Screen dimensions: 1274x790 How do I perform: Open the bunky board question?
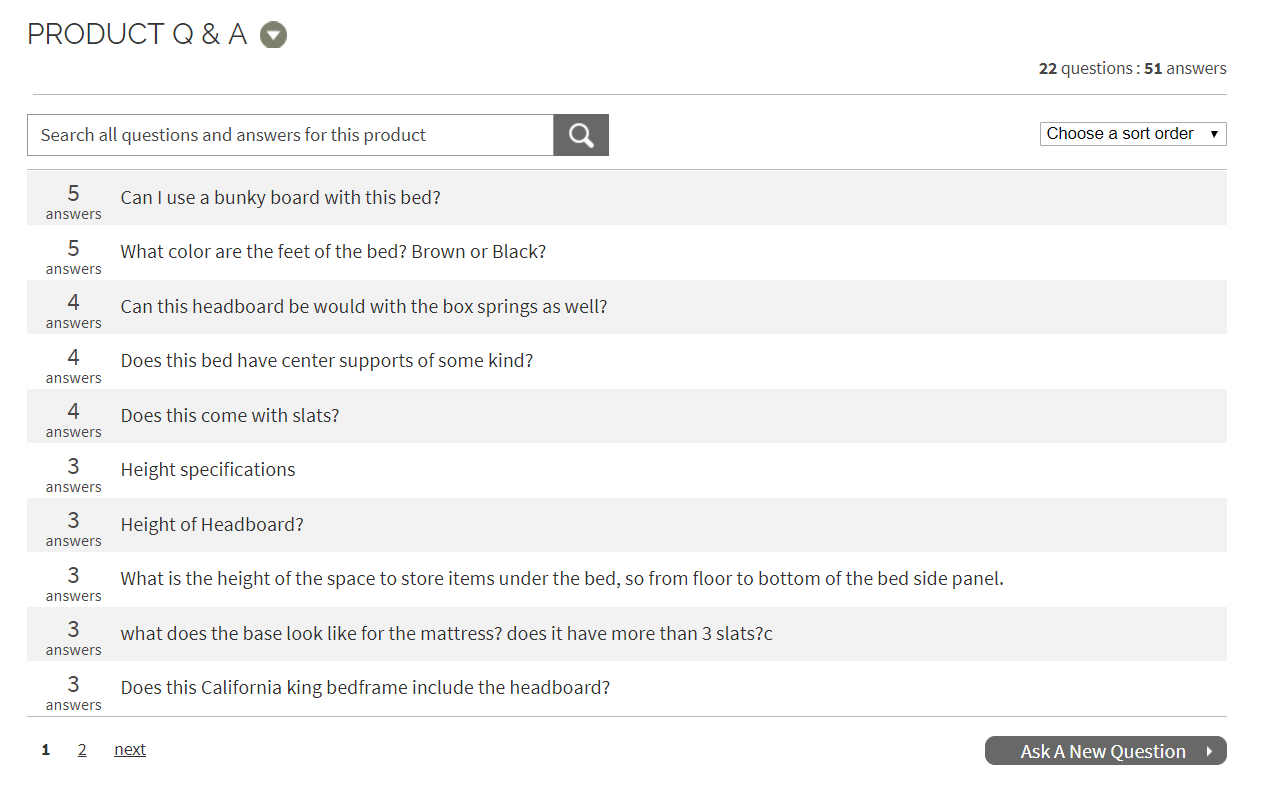click(280, 198)
